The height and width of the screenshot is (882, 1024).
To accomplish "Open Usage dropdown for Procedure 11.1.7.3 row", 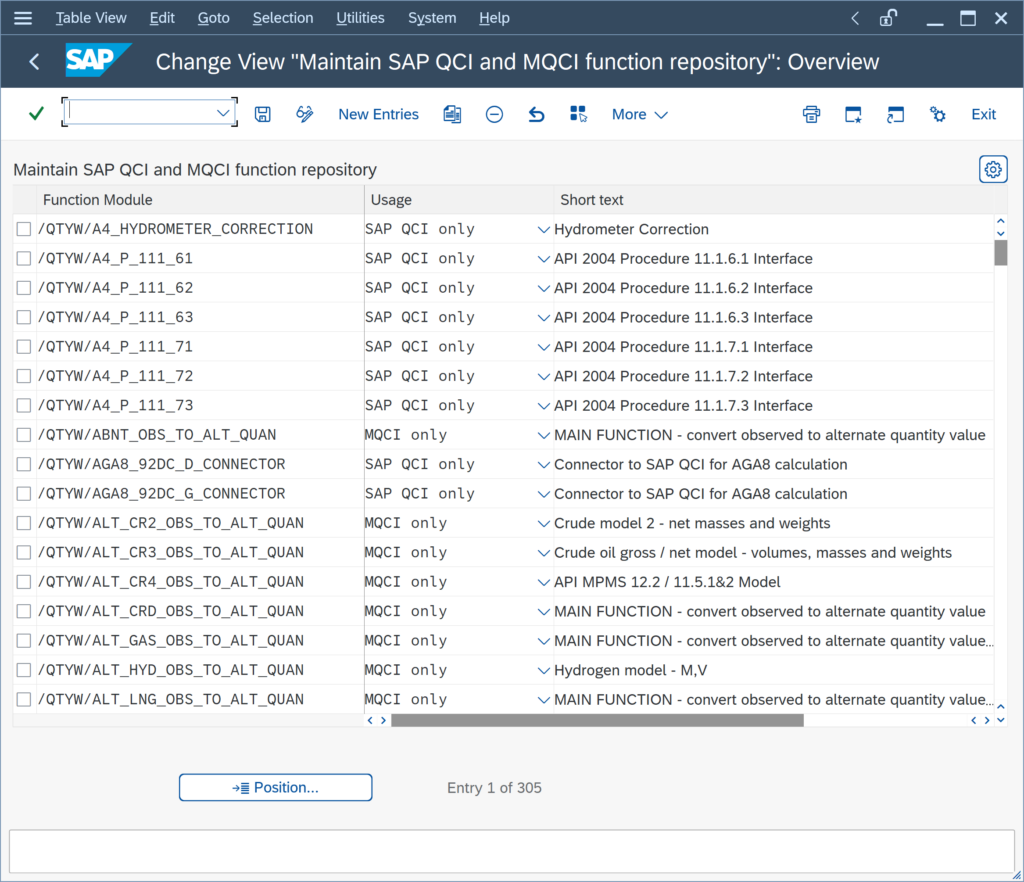I will (x=543, y=406).
